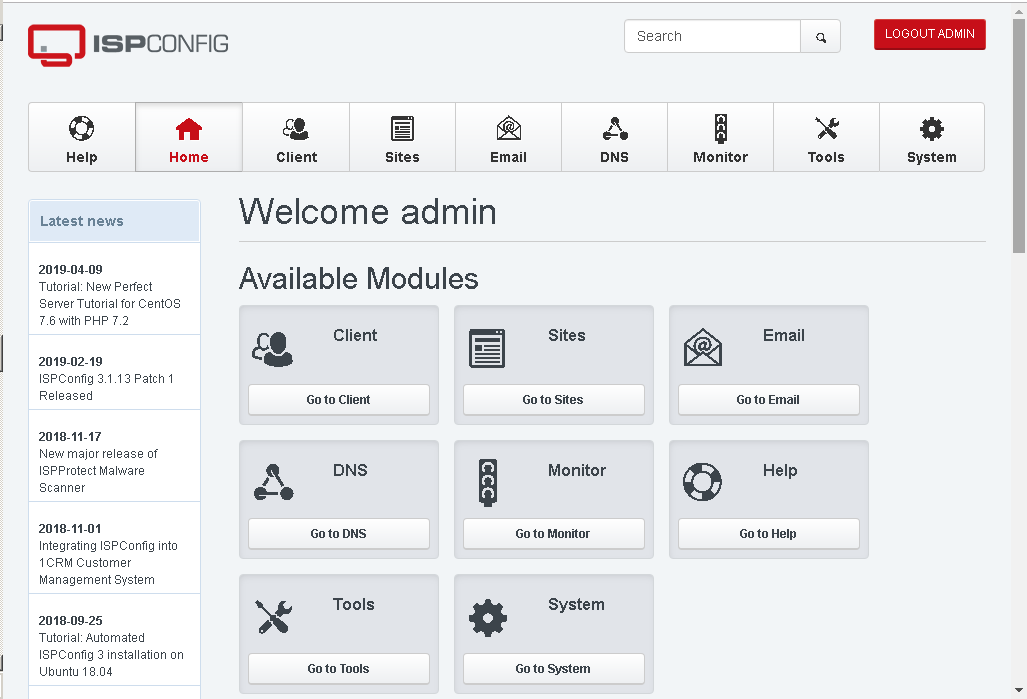The width and height of the screenshot is (1027, 699).
Task: Click the Welcome admin heading
Action: pos(367,212)
